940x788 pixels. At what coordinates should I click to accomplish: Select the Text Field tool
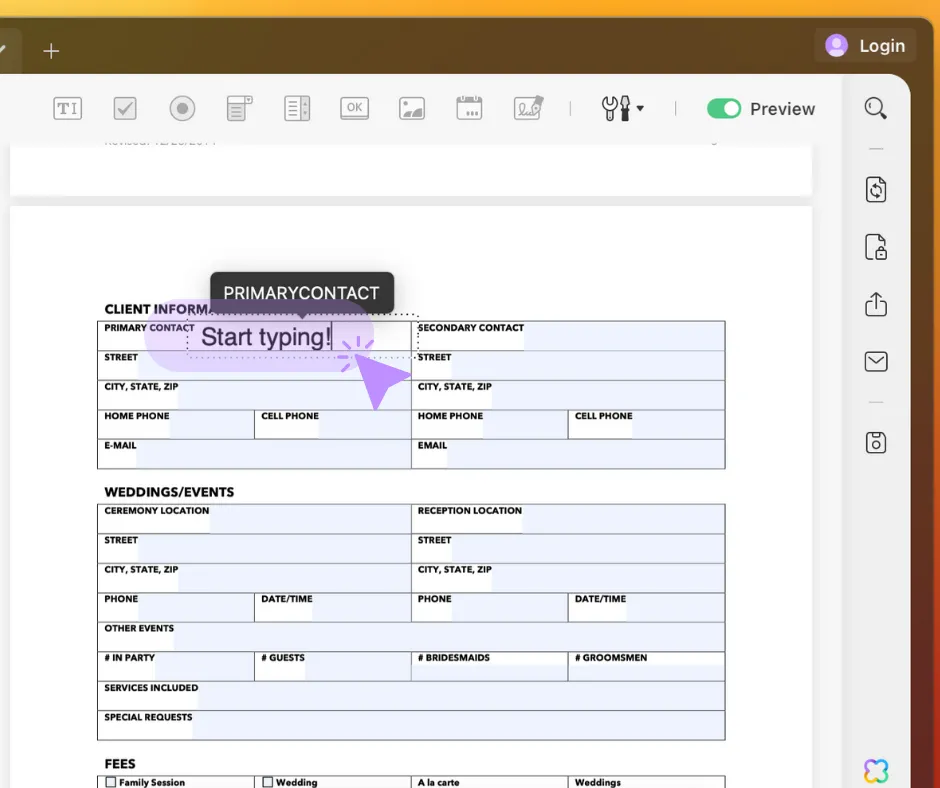click(67, 108)
